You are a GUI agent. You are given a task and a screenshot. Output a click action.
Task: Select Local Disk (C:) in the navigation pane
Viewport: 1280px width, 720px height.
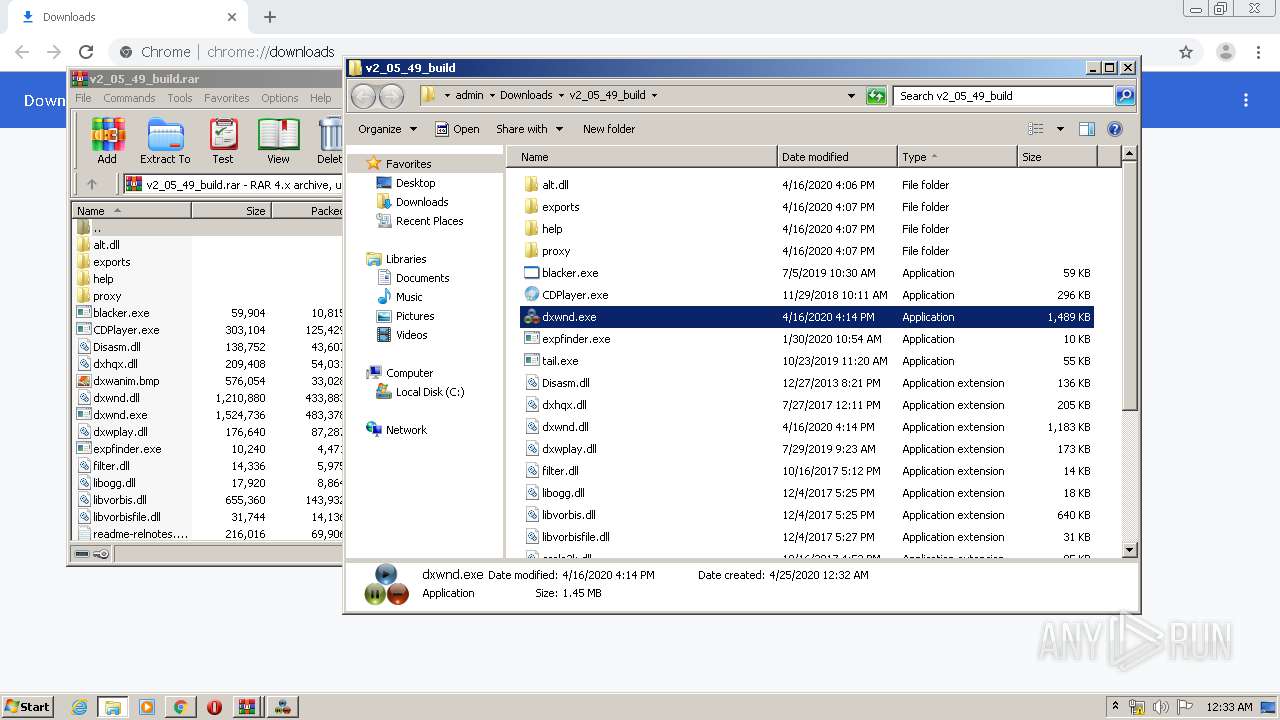(x=429, y=392)
